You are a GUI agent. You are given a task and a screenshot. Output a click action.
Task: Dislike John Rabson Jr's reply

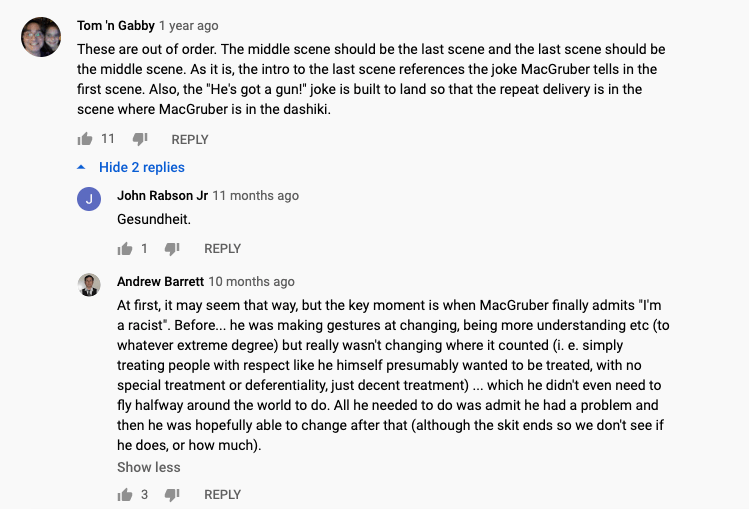(x=172, y=248)
